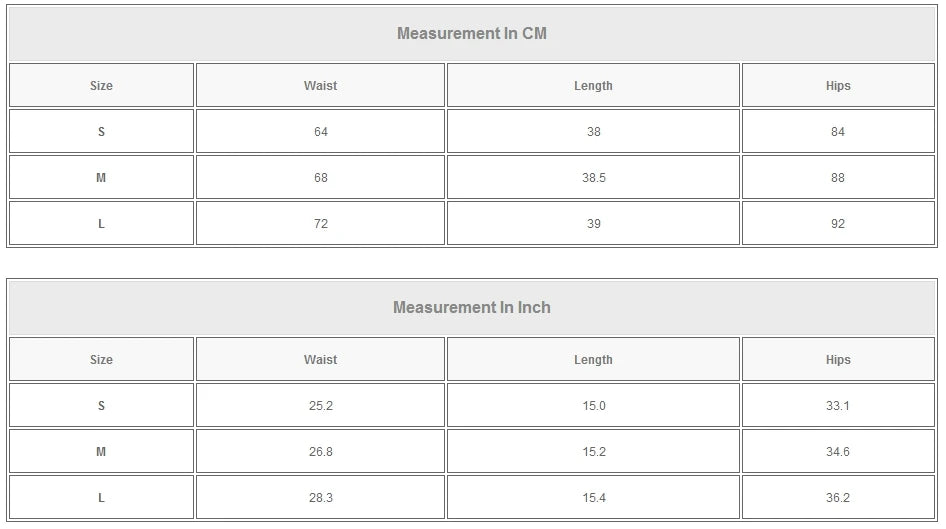Click the Hips header in Inch table

pos(838,360)
